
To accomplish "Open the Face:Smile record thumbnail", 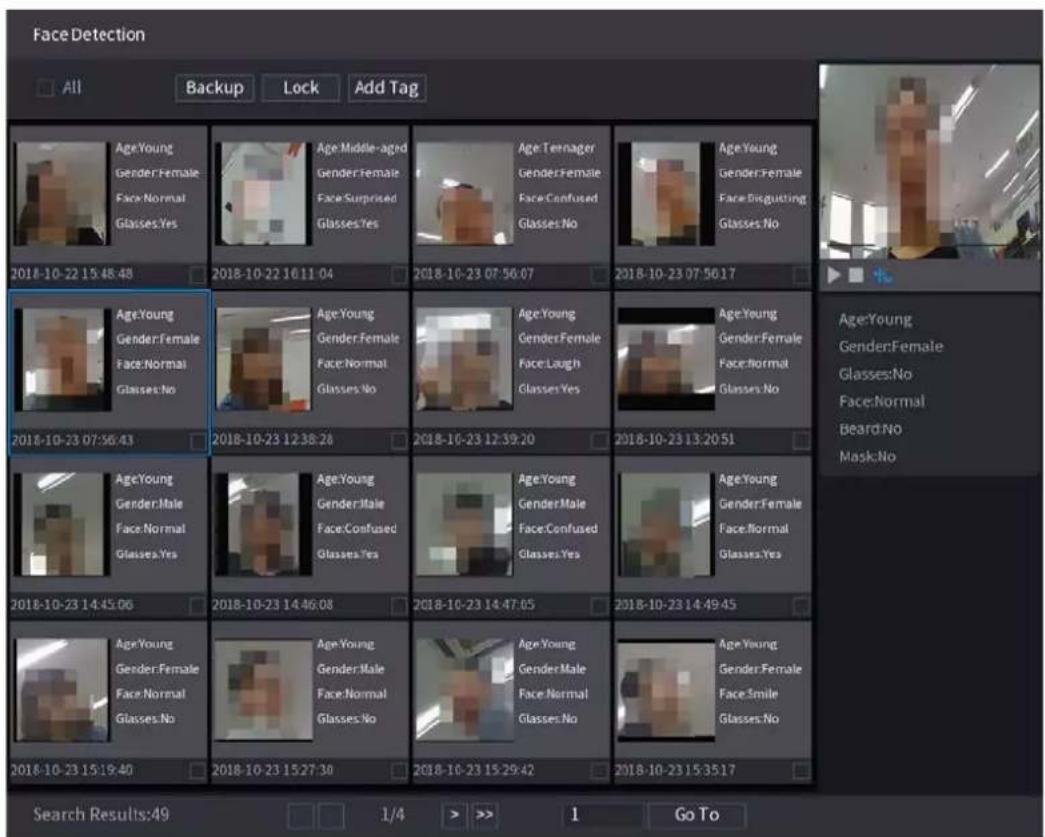I will tap(666, 690).
